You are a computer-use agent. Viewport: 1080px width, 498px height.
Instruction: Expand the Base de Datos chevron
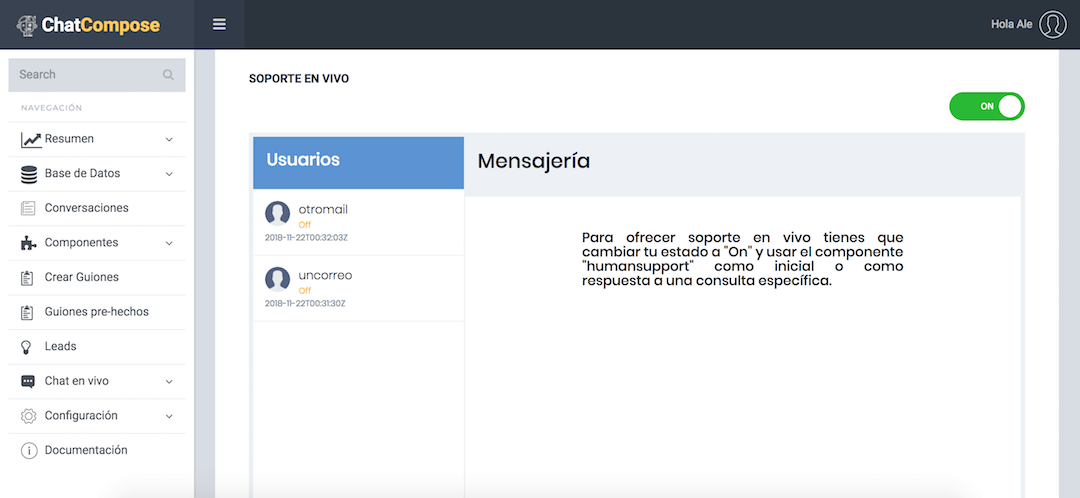pyautogui.click(x=169, y=174)
